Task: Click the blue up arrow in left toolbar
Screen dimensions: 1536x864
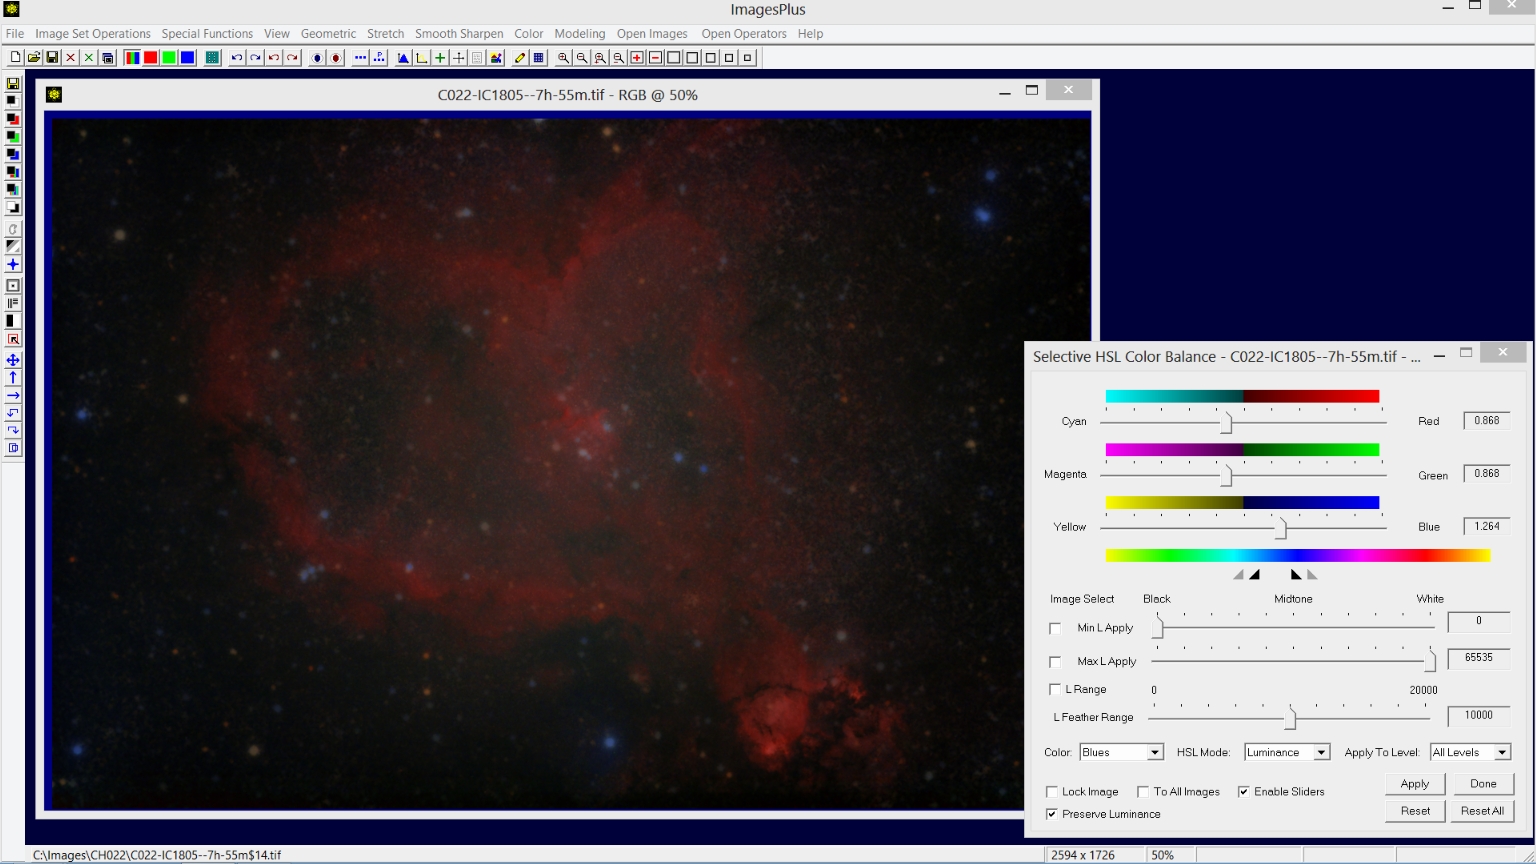Action: pyautogui.click(x=13, y=378)
